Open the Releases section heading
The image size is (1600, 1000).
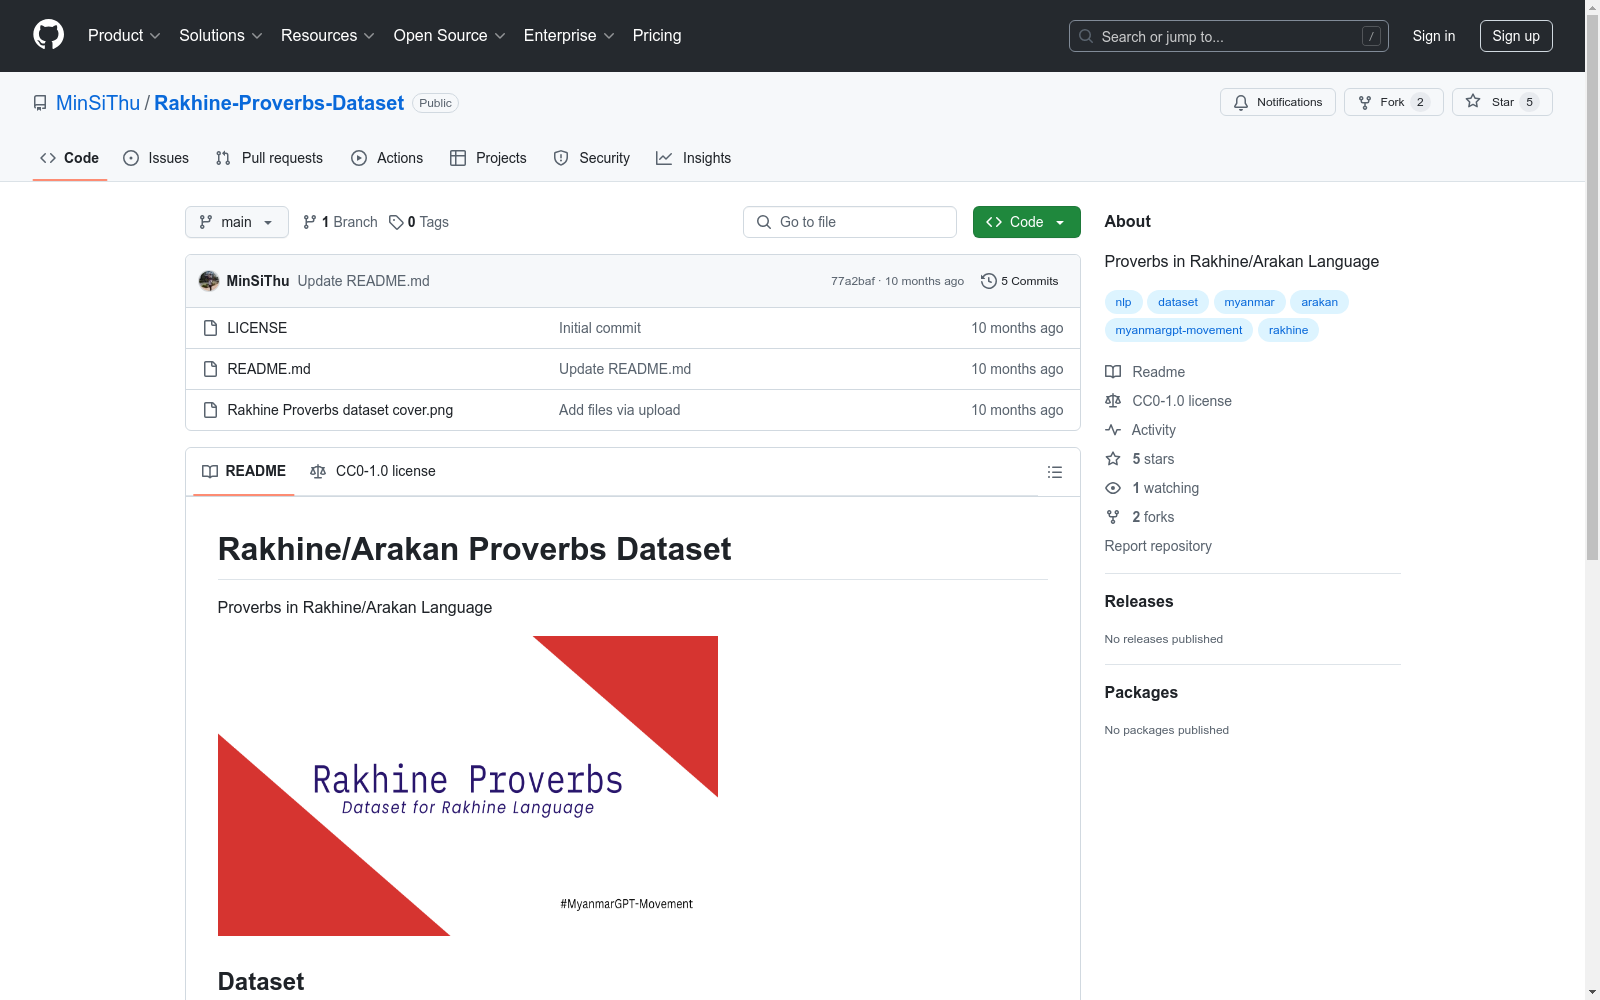[x=1139, y=601]
